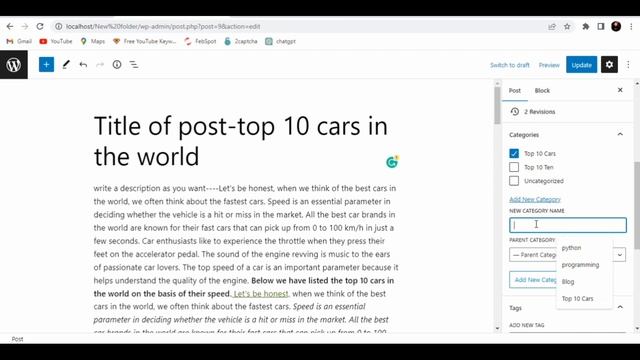Screen dimensions: 640x360
Task: Check the Uncategorized category
Action: click(514, 181)
